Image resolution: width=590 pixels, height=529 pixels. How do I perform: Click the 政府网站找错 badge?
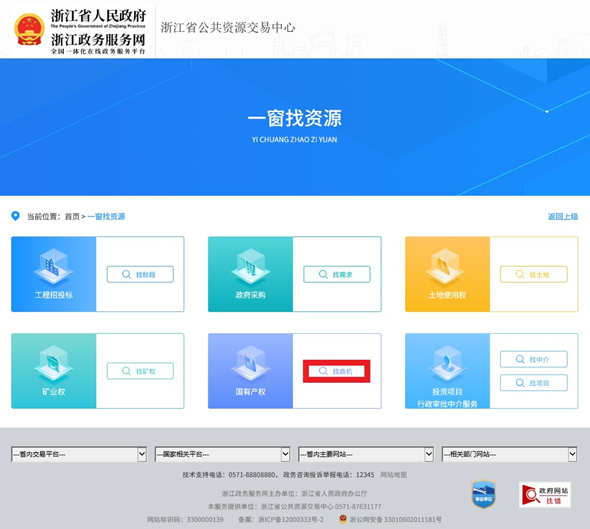(x=545, y=495)
